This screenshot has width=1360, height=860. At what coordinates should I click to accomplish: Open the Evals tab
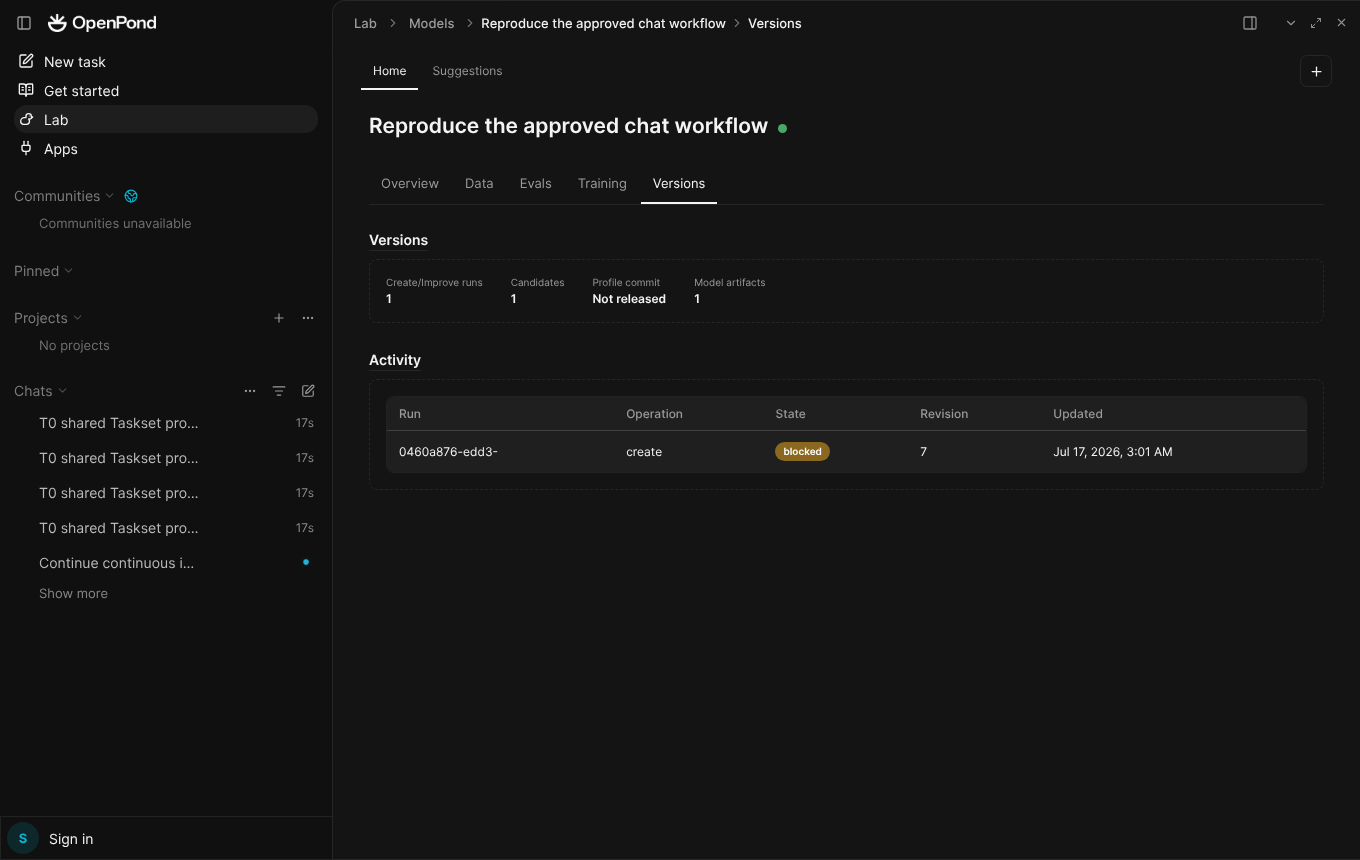tap(536, 184)
